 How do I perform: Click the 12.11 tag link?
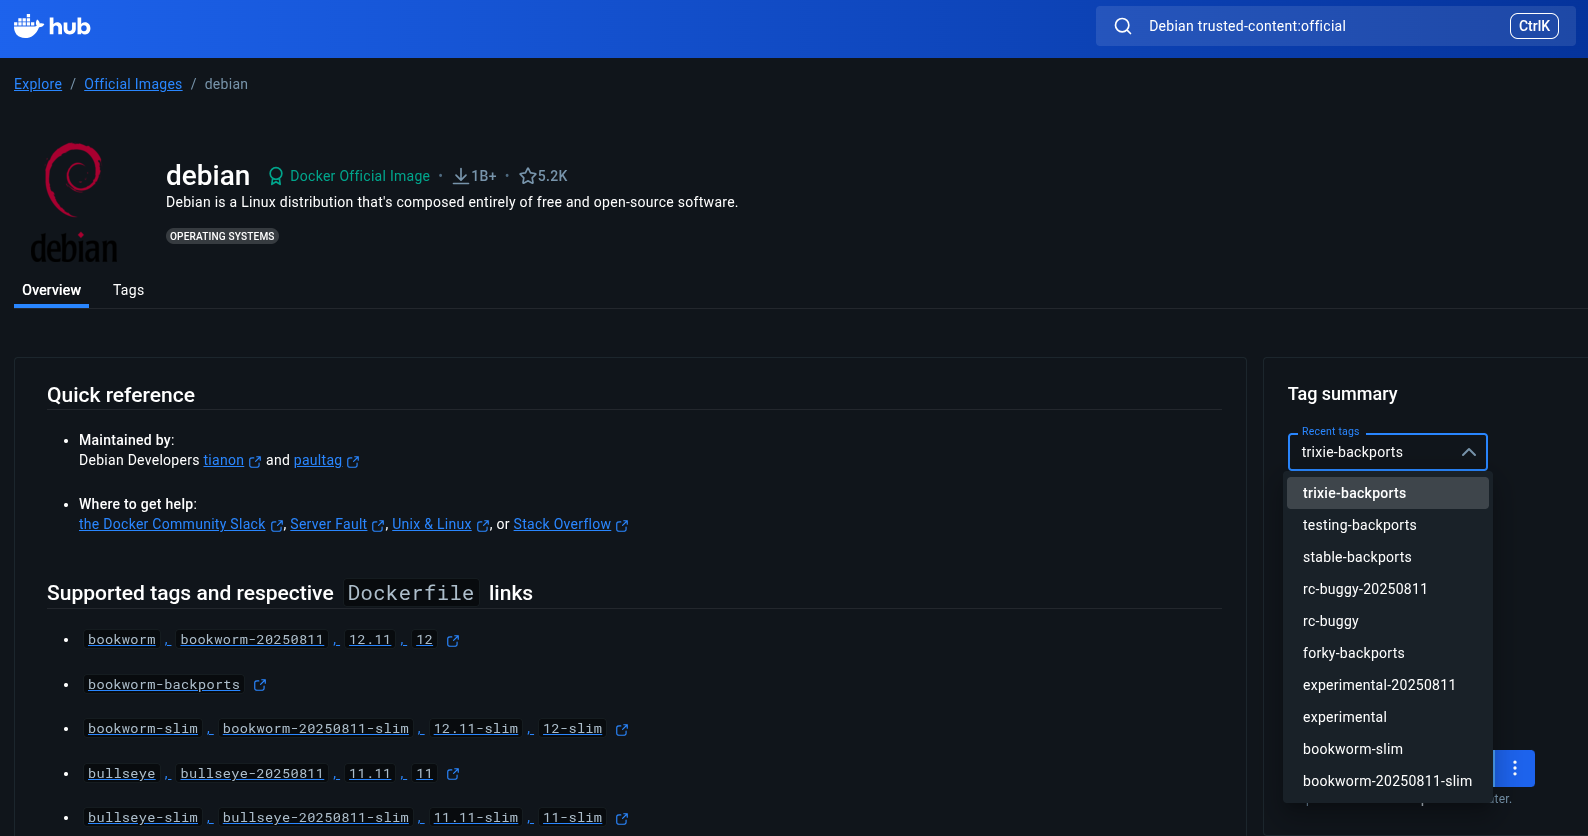(370, 640)
